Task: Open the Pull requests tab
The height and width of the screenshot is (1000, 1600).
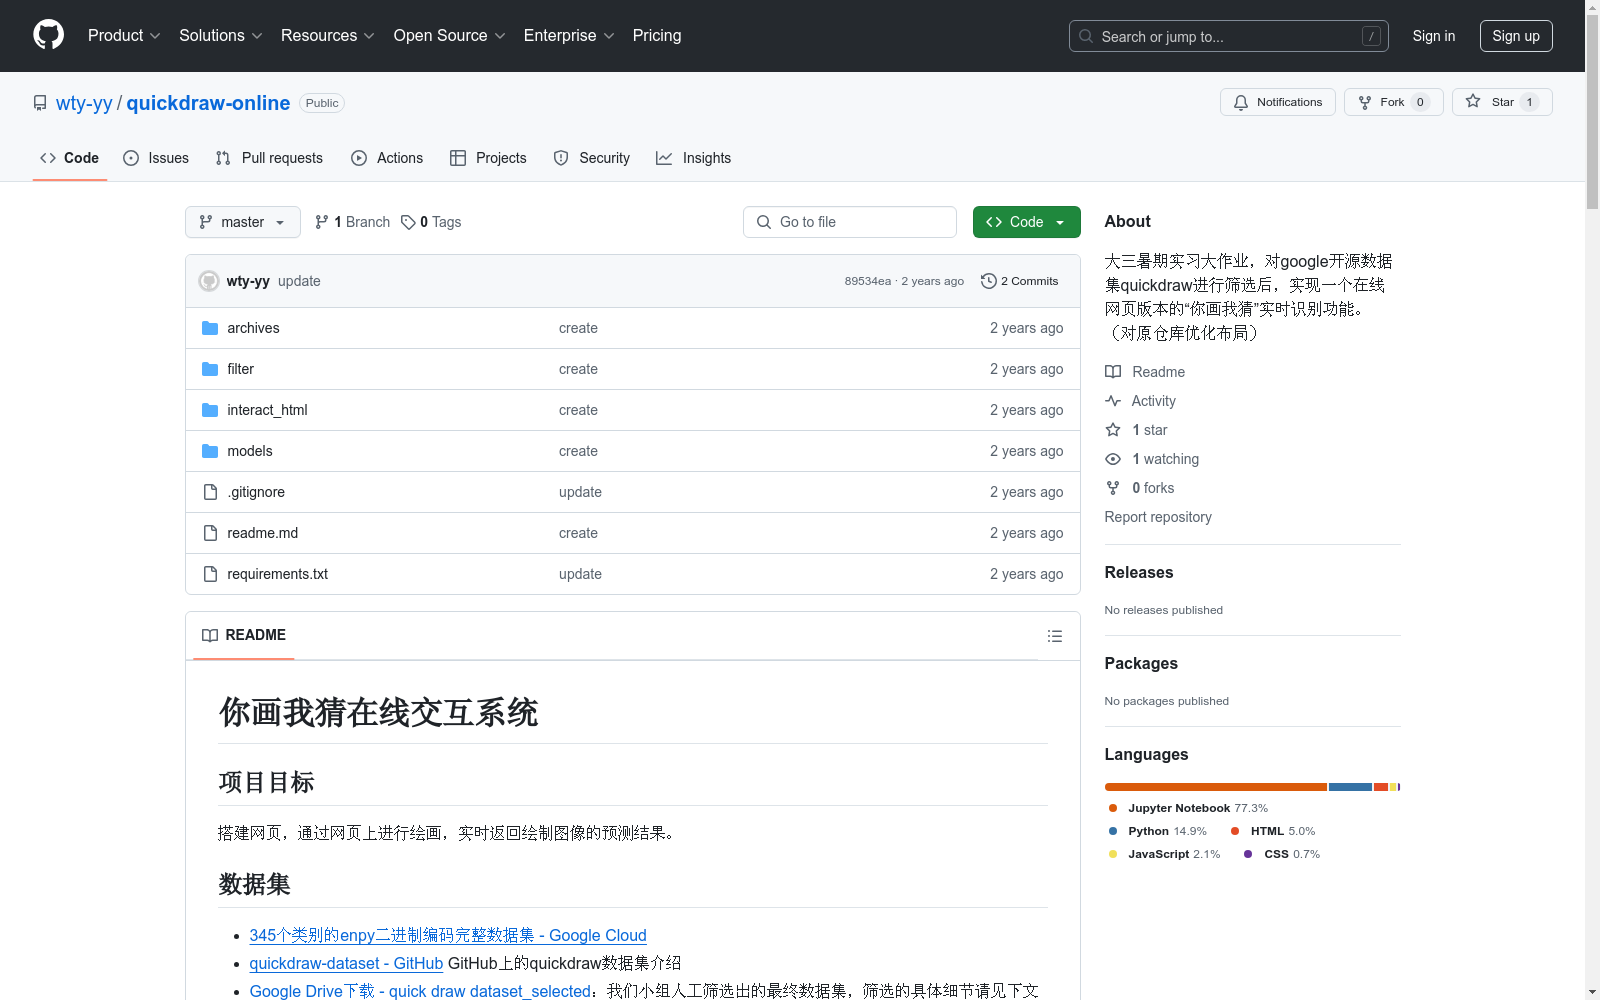Action: [x=269, y=158]
